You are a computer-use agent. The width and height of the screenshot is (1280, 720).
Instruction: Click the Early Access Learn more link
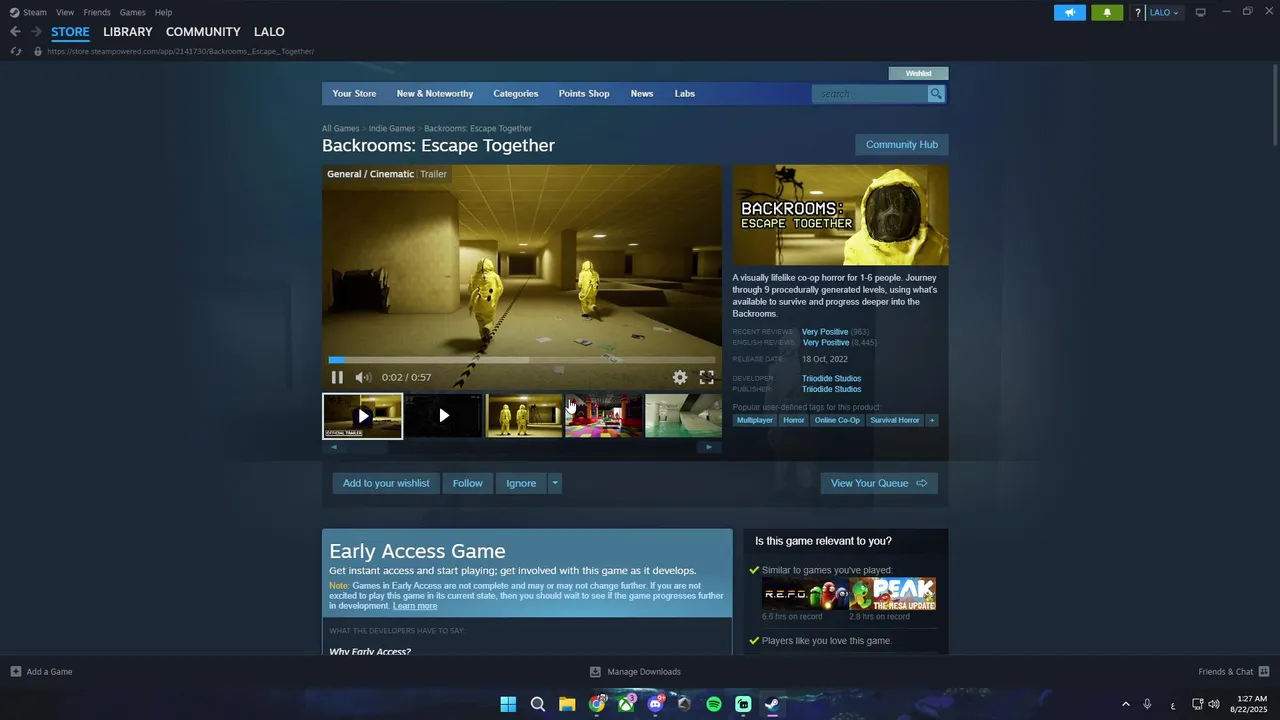coord(415,606)
